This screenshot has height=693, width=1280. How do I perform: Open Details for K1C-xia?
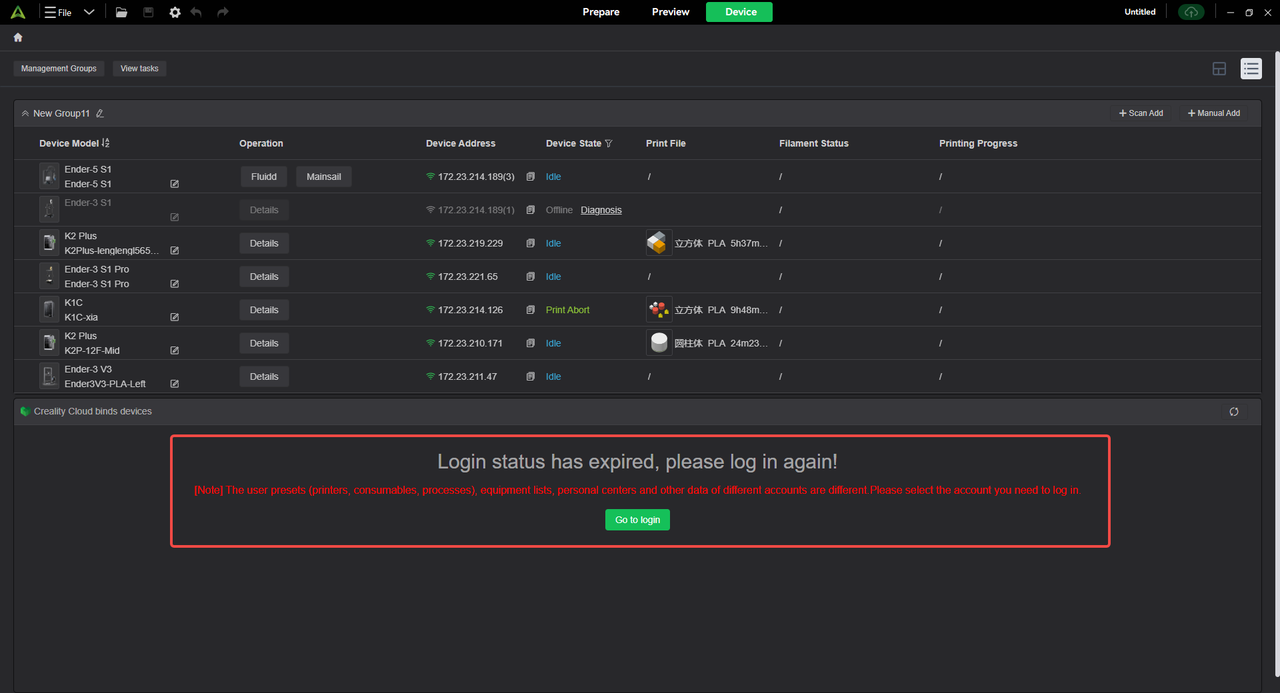coord(264,310)
